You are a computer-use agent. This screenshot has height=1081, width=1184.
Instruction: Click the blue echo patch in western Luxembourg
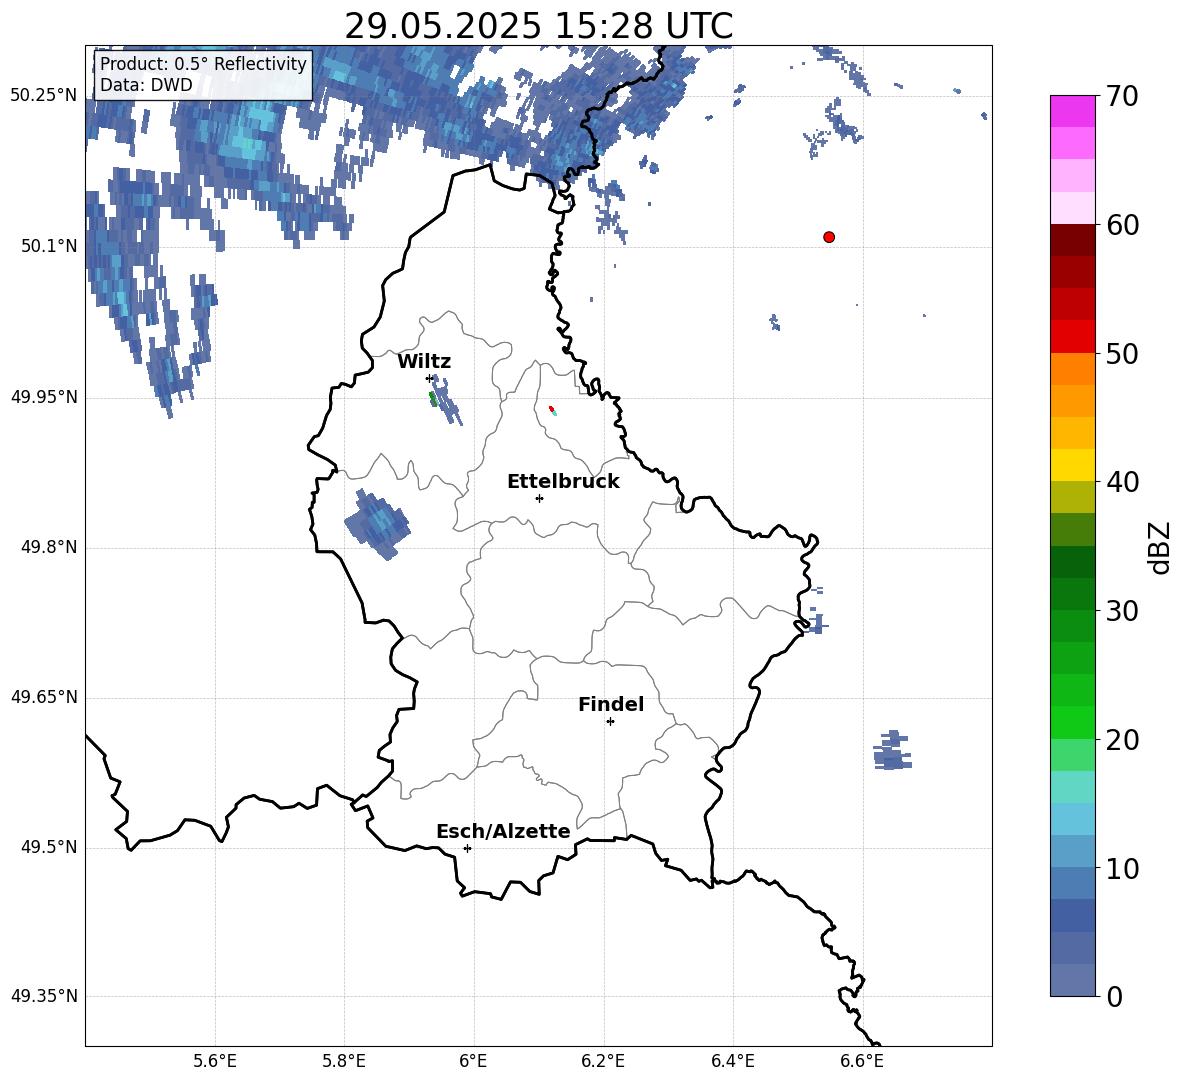[378, 524]
